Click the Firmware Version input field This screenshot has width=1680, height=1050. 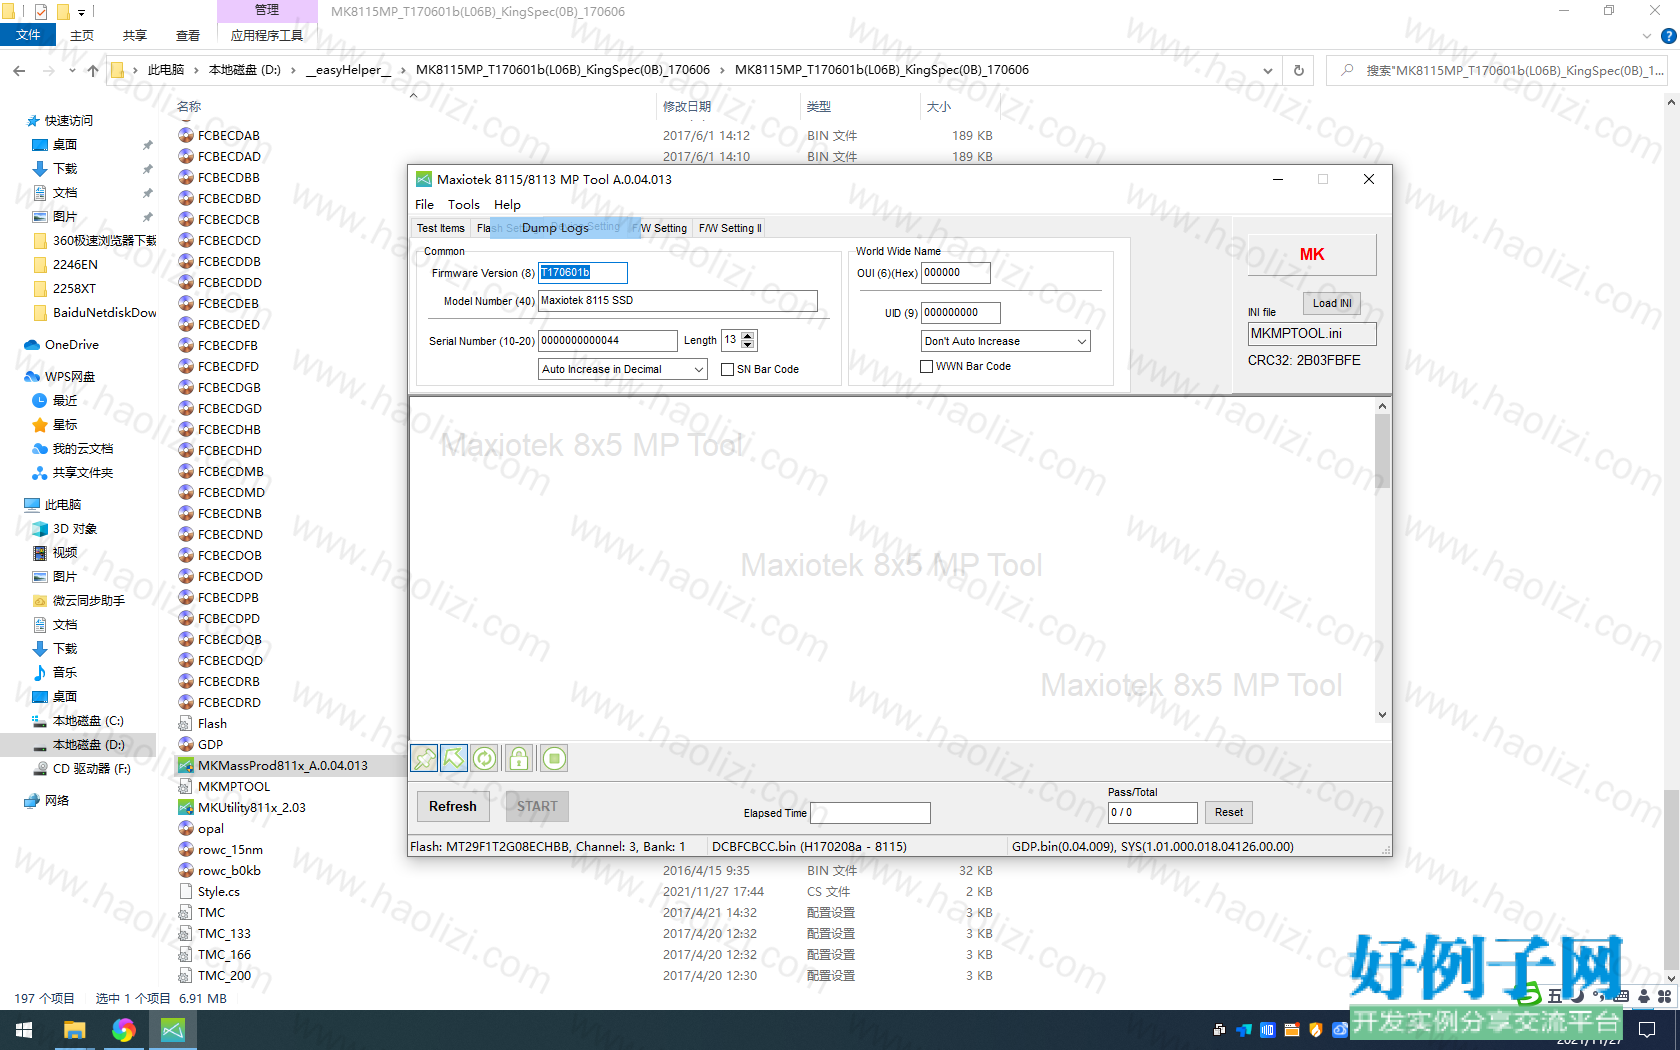tap(583, 273)
